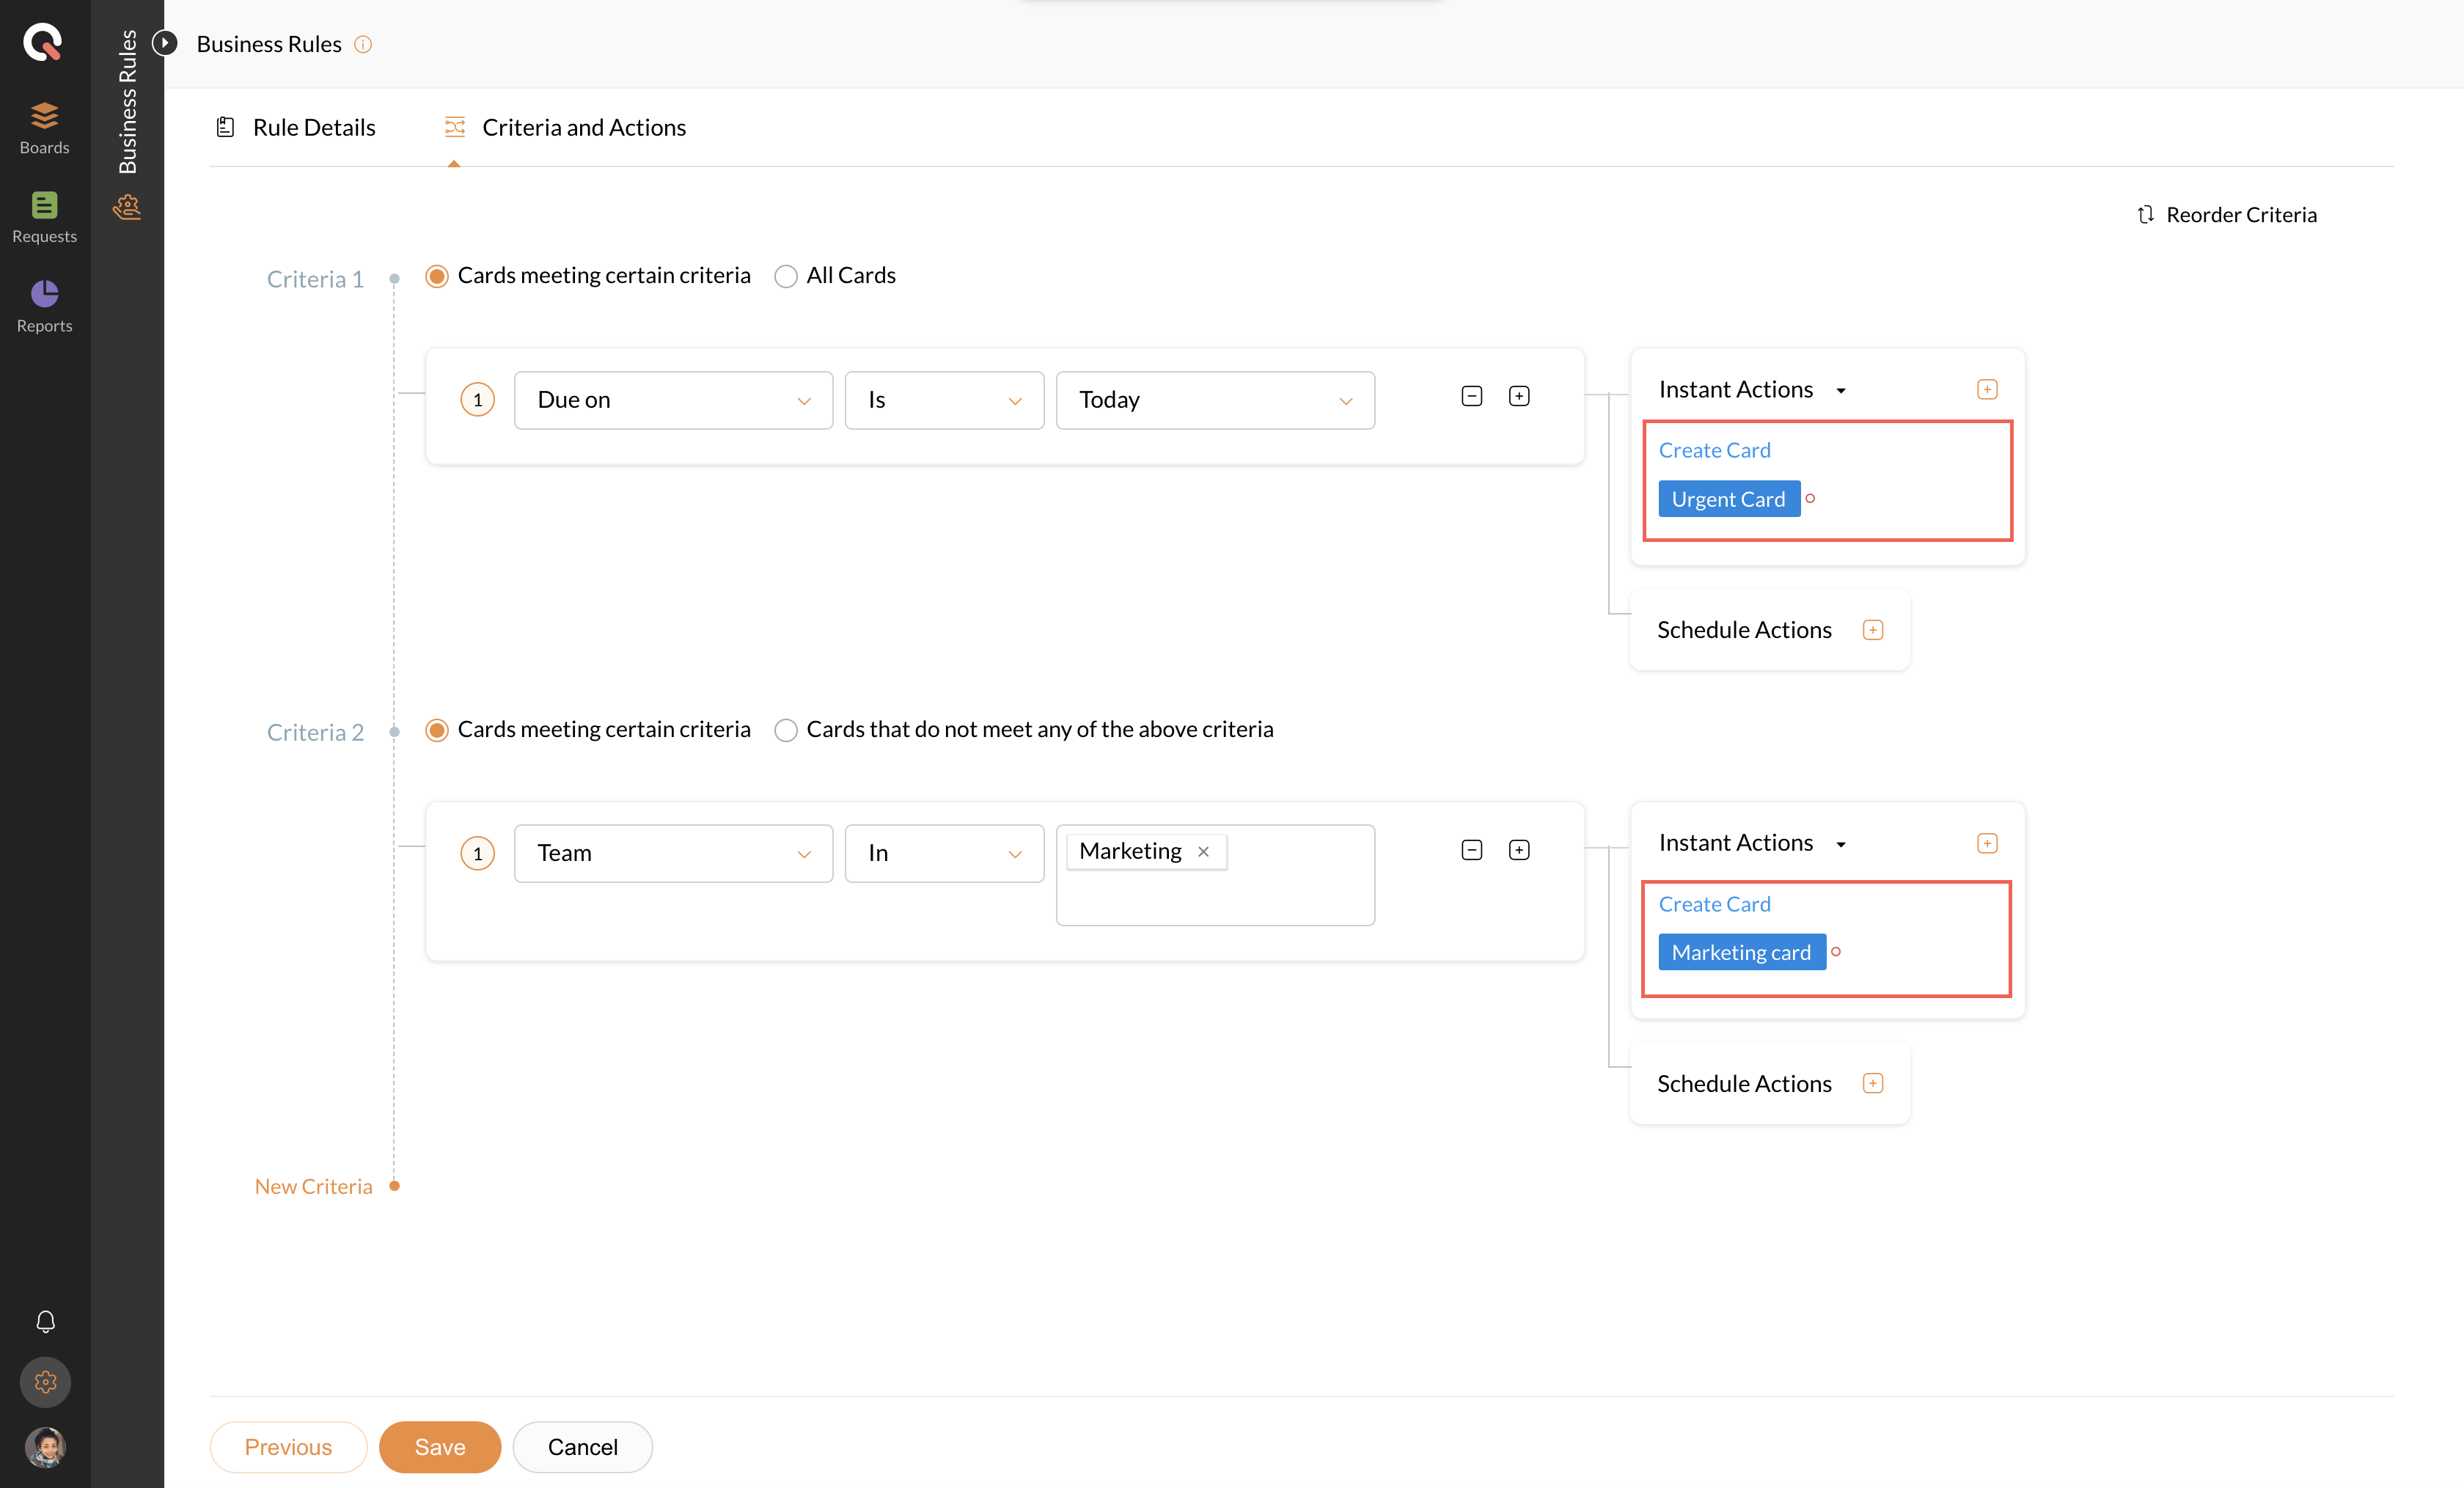Open settings gear in sidebar
Screen dimensions: 2464x1488
click(45, 1382)
